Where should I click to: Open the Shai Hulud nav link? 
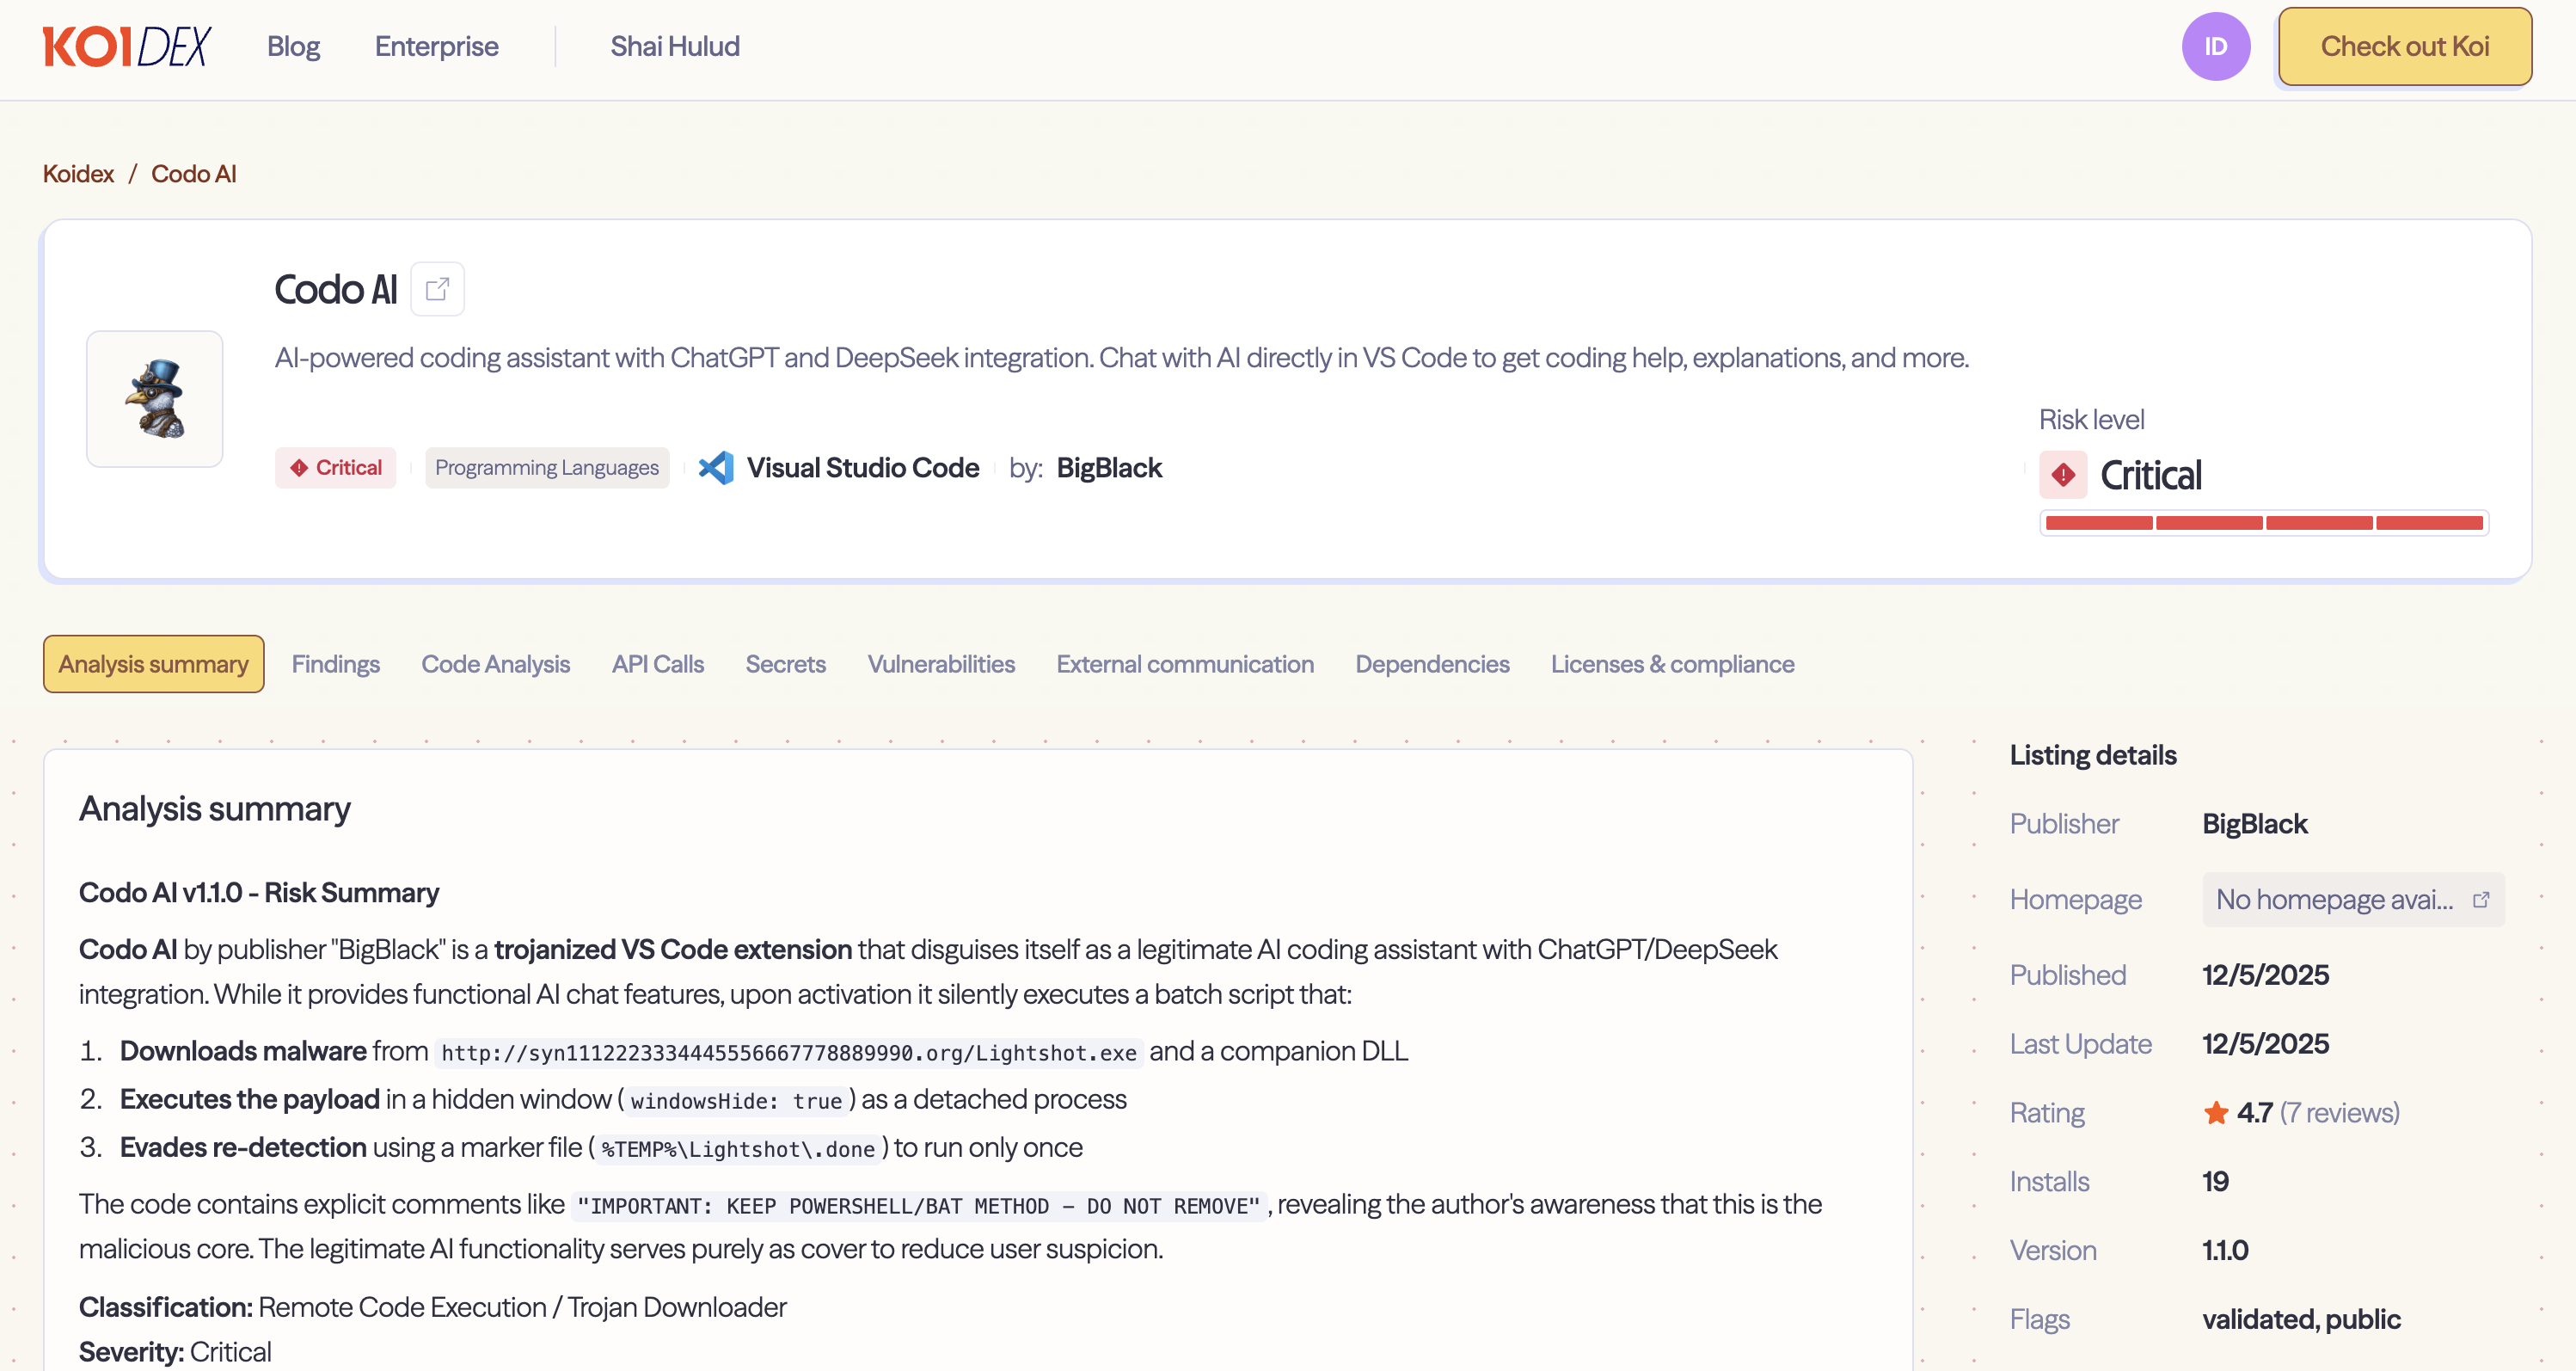675,46
